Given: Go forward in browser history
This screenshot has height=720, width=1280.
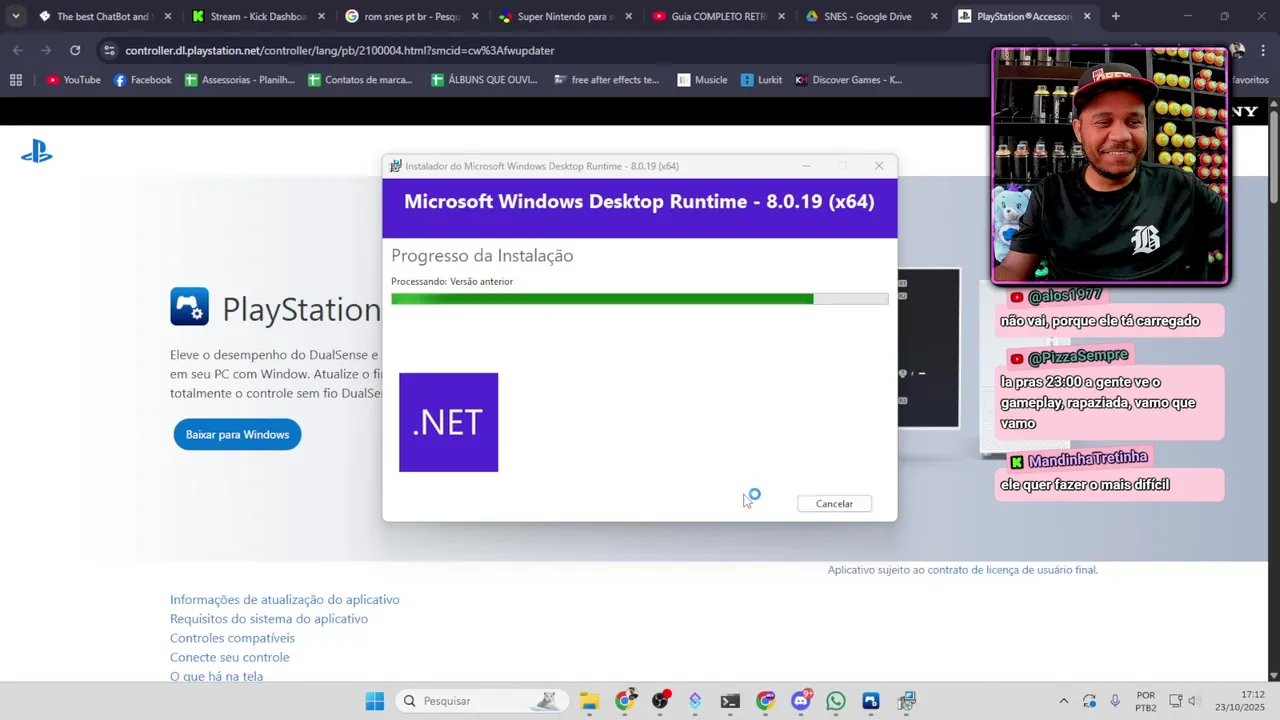Looking at the screenshot, I should 46,50.
